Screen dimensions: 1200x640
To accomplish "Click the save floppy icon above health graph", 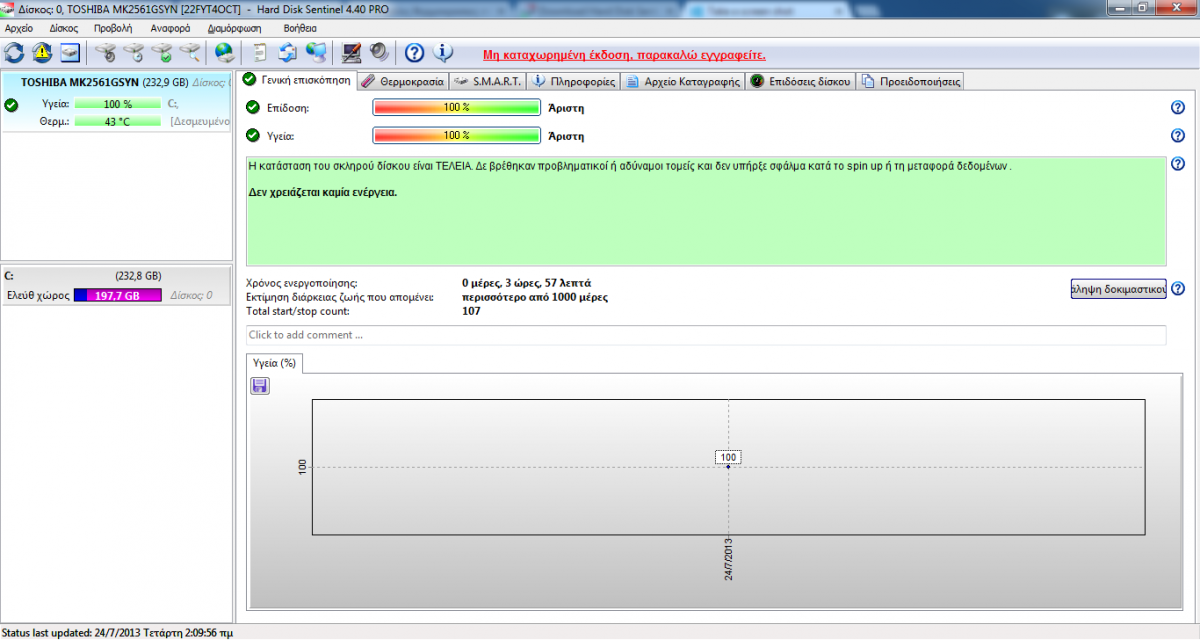I will coord(260,385).
